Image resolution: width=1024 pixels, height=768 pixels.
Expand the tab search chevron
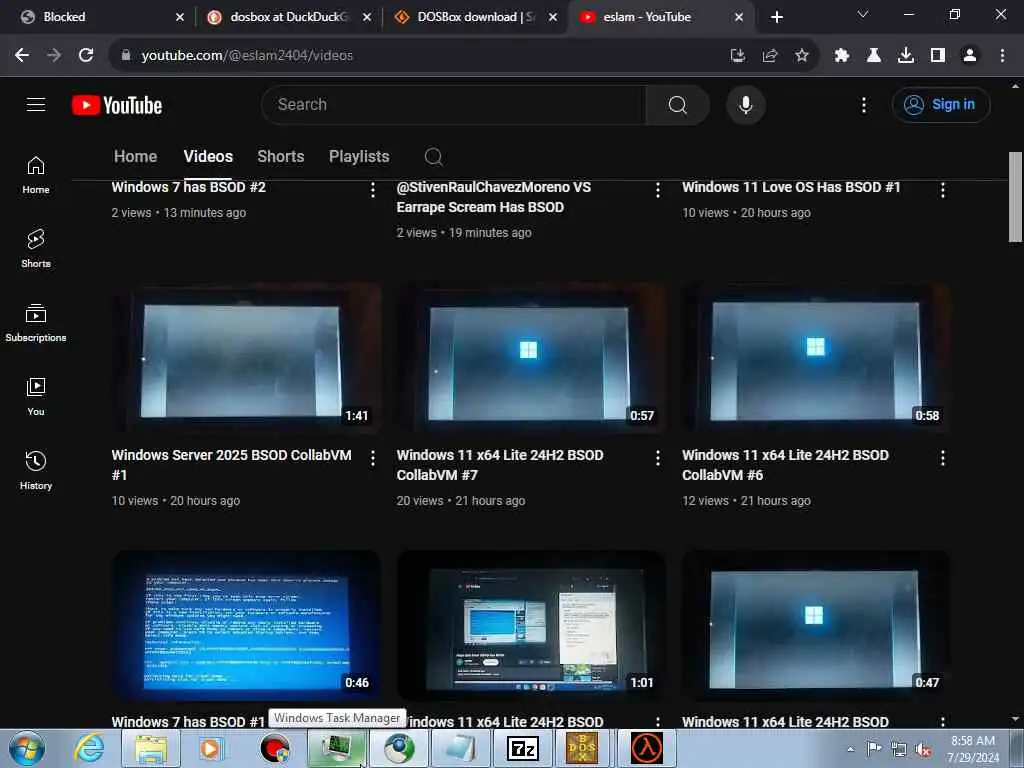pyautogui.click(x=863, y=14)
